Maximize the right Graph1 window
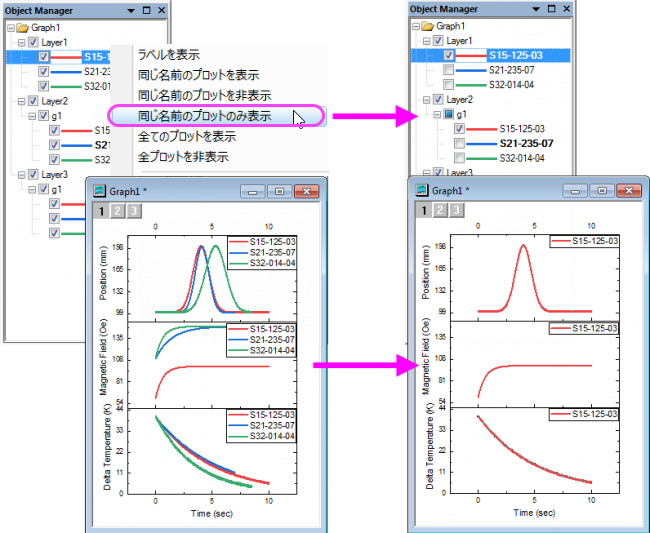 click(x=602, y=191)
